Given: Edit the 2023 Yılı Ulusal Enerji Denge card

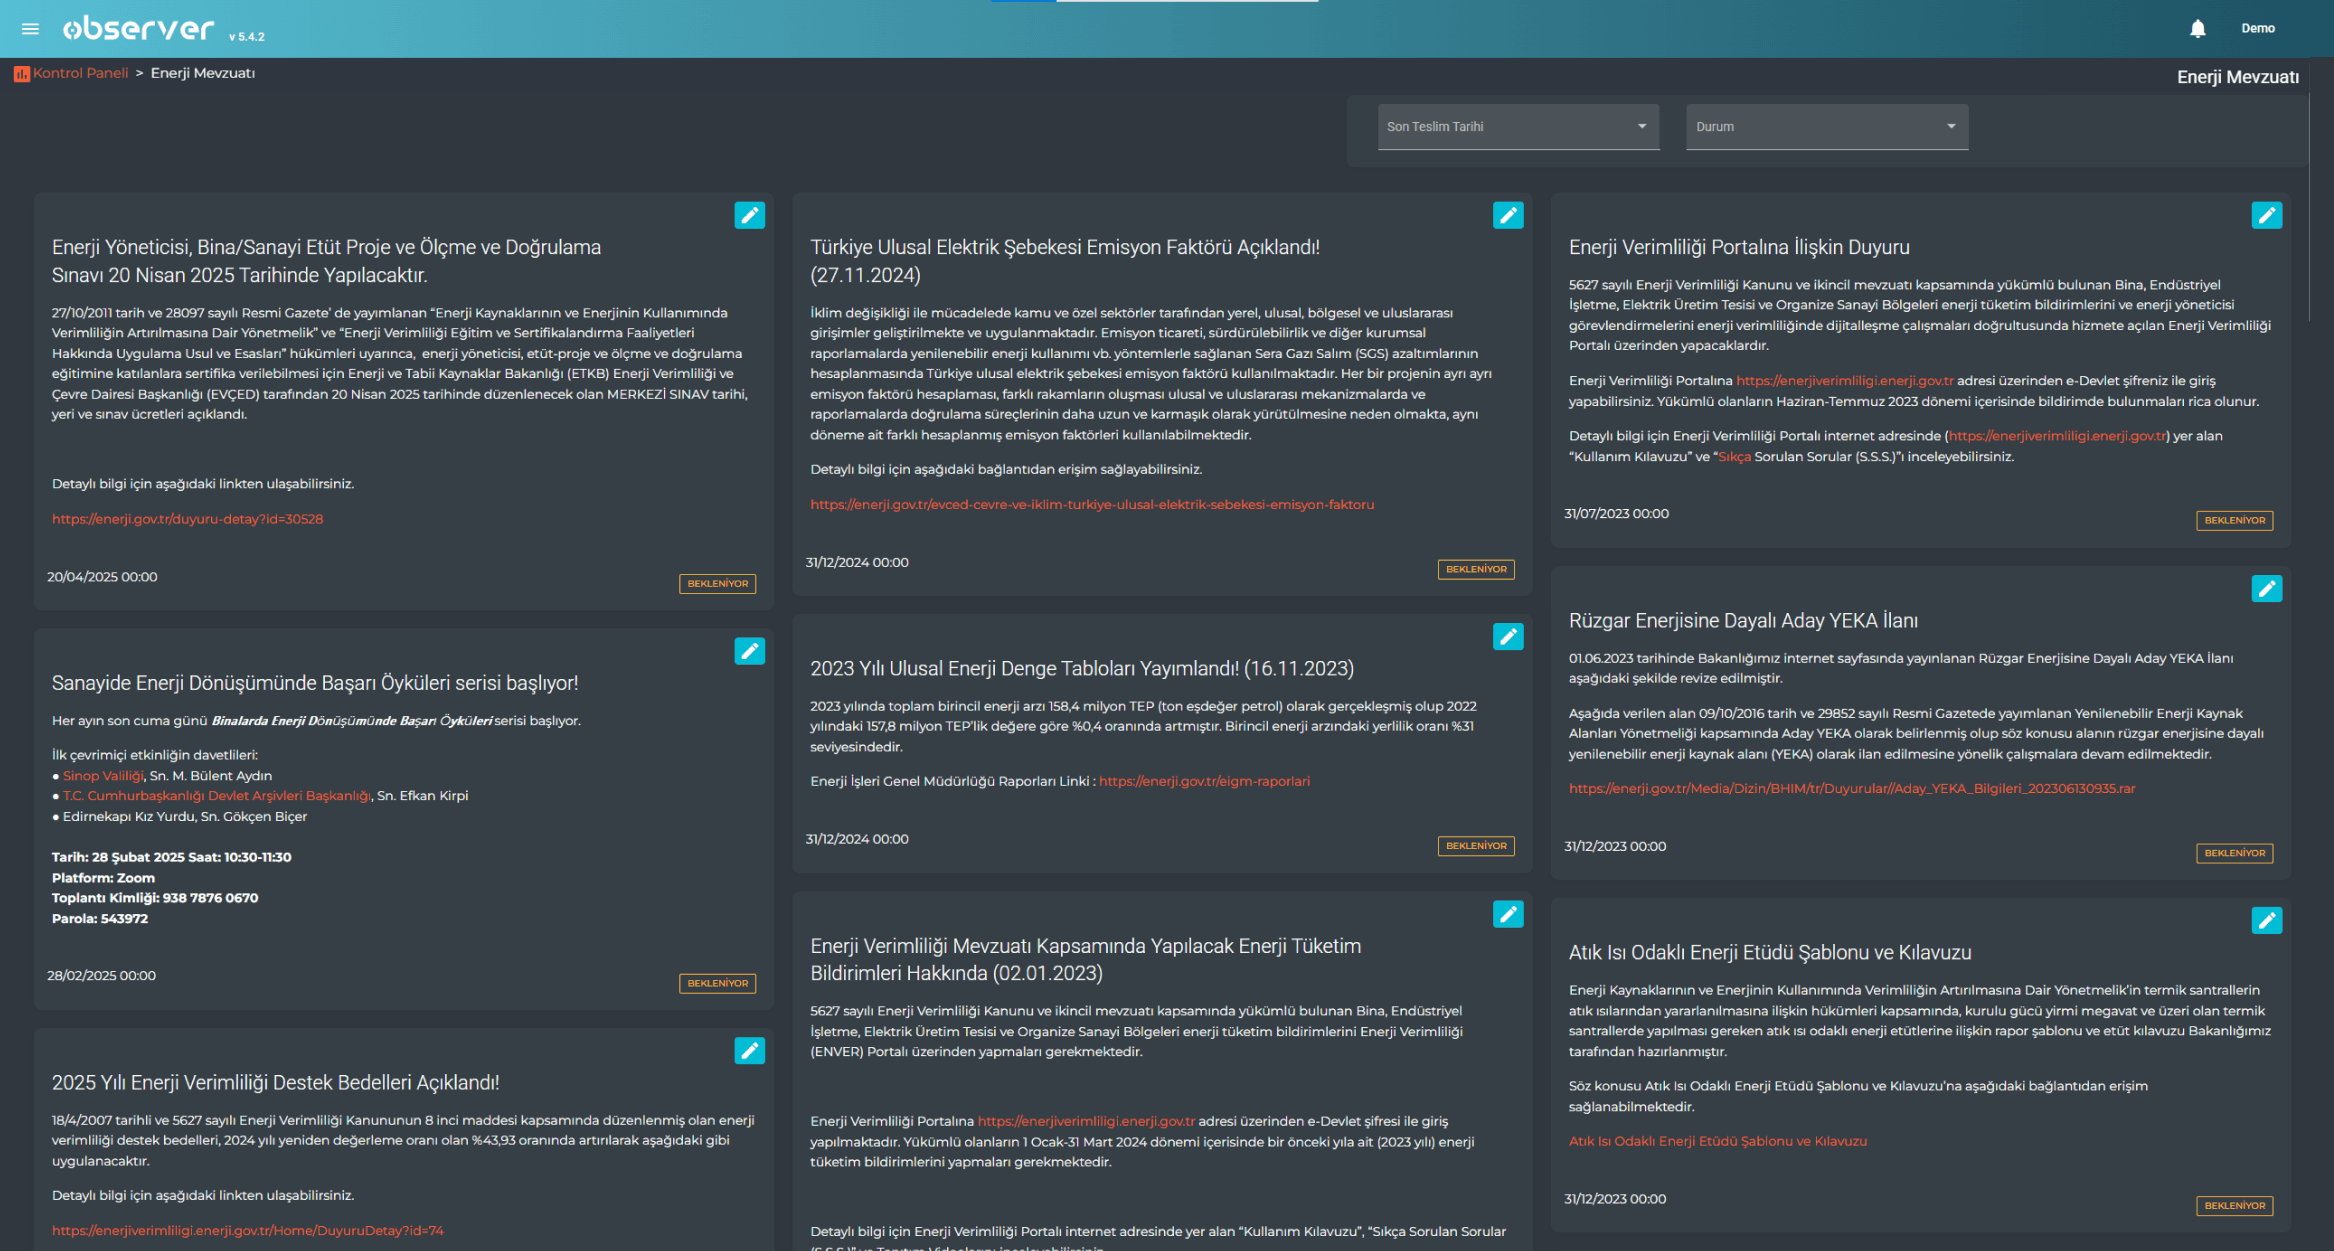Looking at the screenshot, I should (x=1508, y=636).
